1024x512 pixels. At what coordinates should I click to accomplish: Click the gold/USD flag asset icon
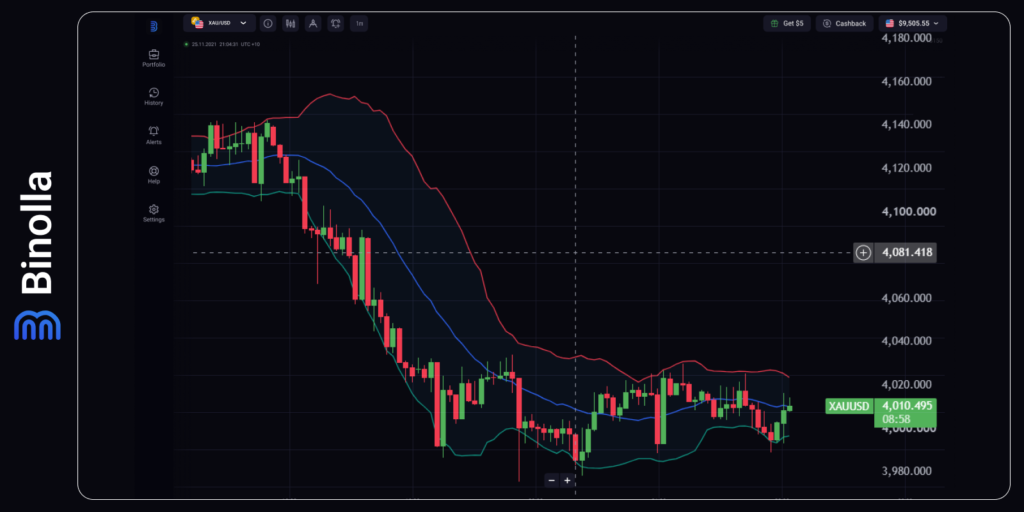197,23
